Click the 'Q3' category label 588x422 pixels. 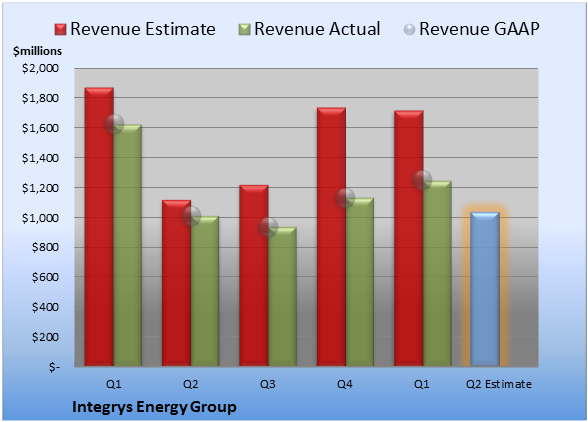tap(268, 384)
